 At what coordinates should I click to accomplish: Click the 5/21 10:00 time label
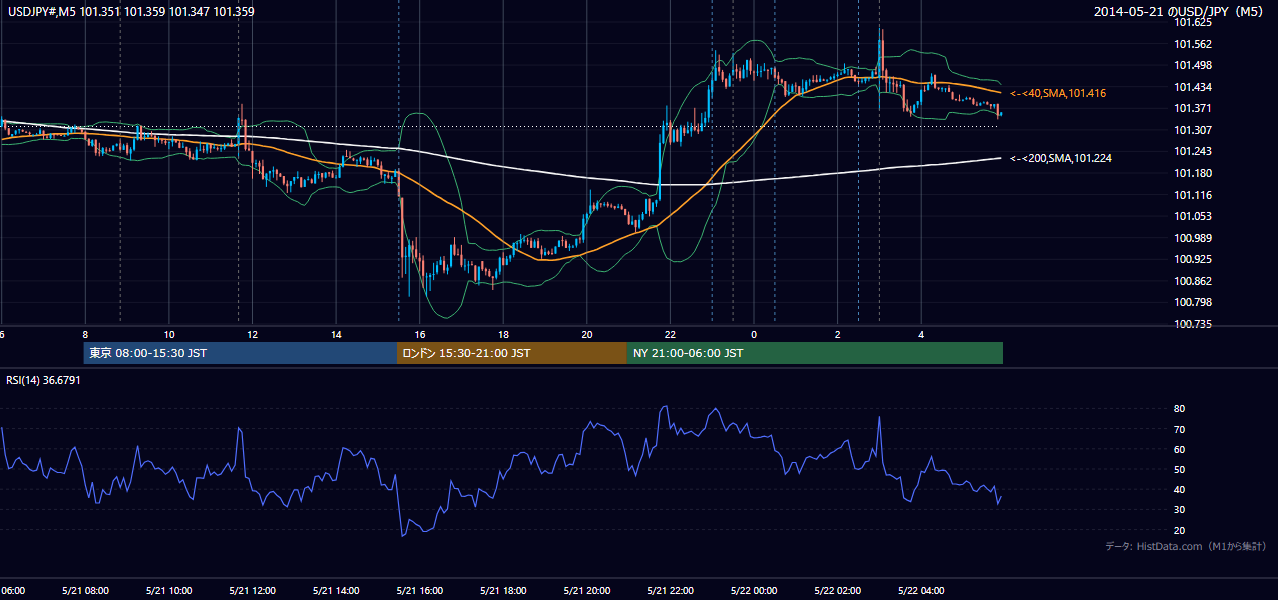[x=169, y=591]
